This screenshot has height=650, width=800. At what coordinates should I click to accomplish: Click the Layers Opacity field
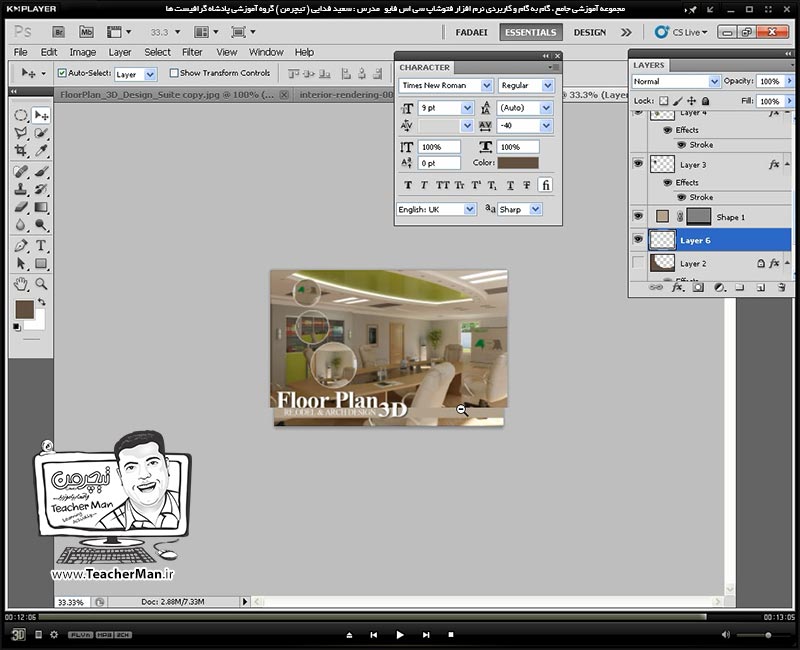point(769,81)
